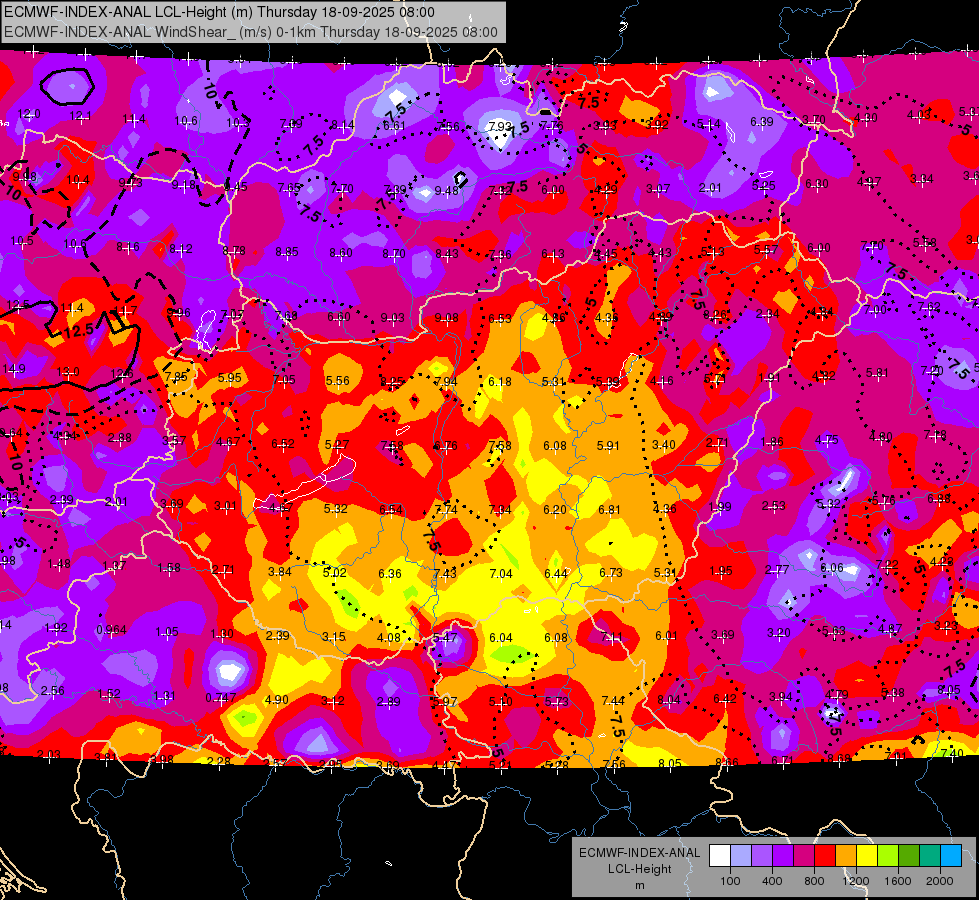Click the wind shear value 5.27
Screen dimensions: 979x900
tap(337, 445)
